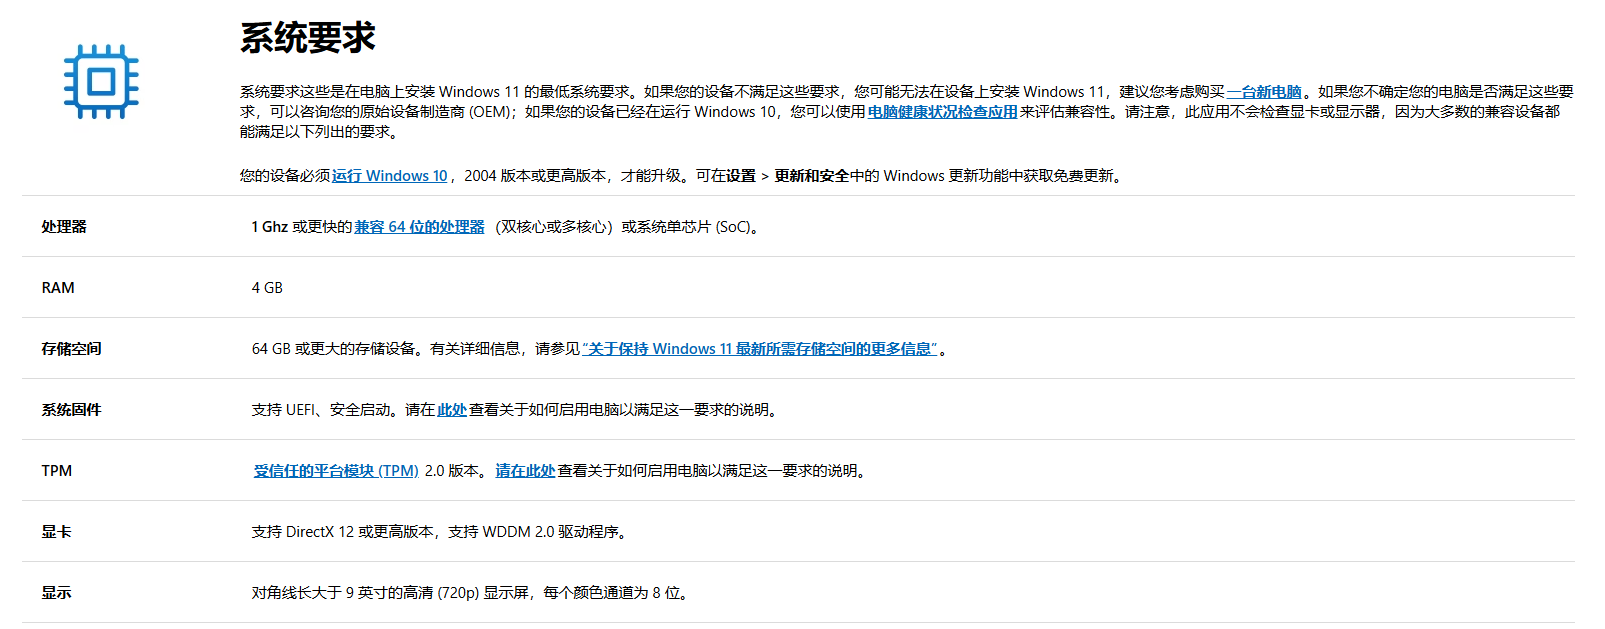Image resolution: width=1605 pixels, height=629 pixels.
Task: Open the Windows 11 storage space info link
Action: [760, 349]
